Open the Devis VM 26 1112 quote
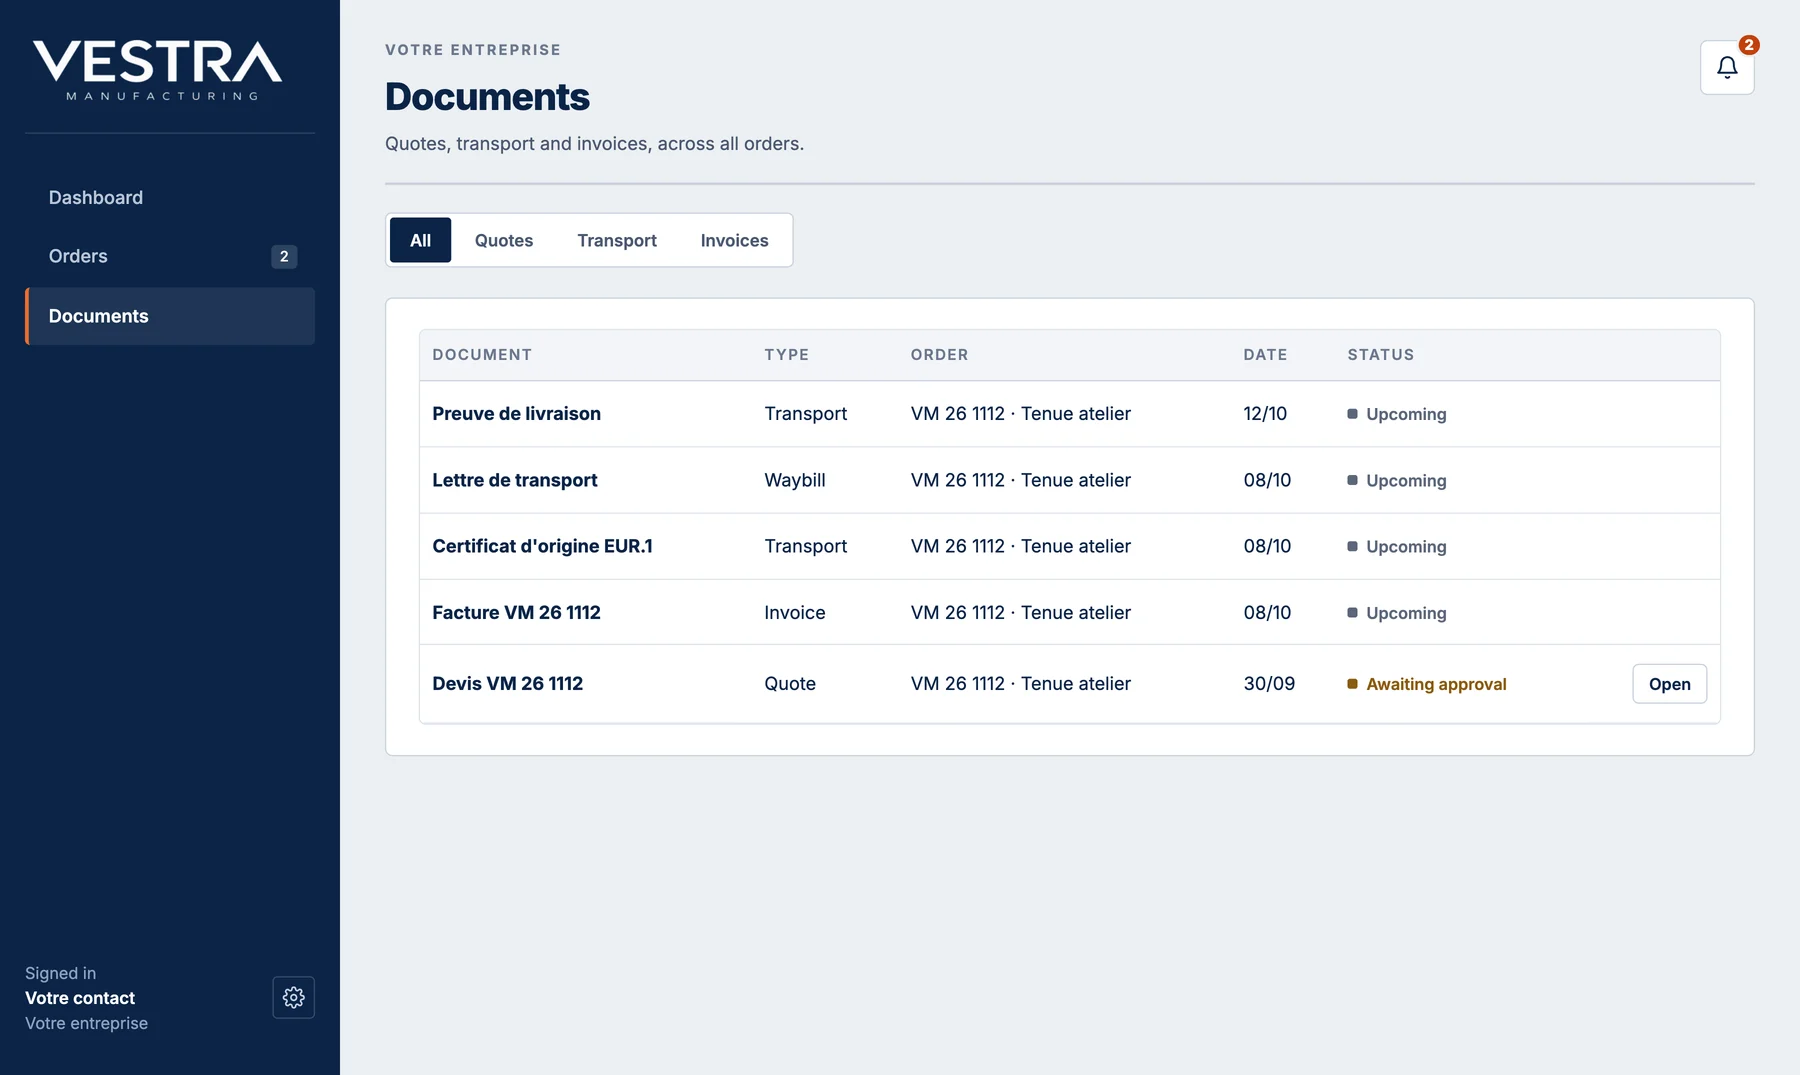The image size is (1800, 1075). [x=1669, y=684]
